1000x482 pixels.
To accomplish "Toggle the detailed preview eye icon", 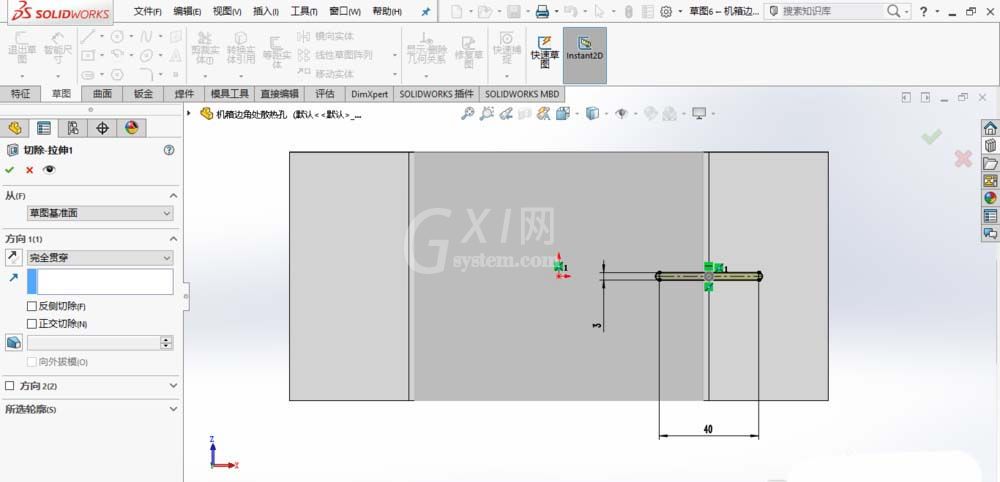I will pyautogui.click(x=49, y=170).
